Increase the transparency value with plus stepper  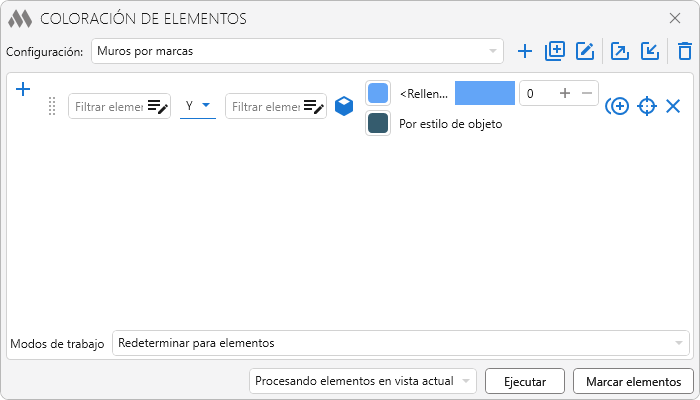click(565, 93)
